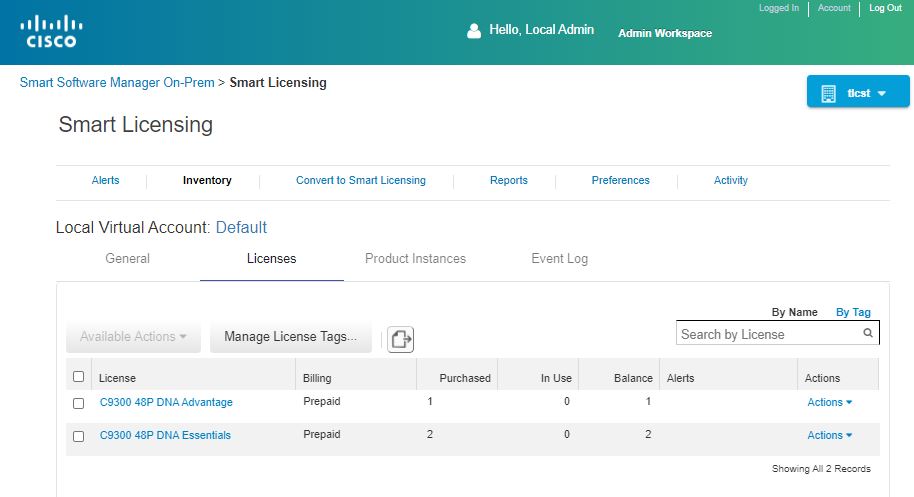Image resolution: width=914 pixels, height=497 pixels.
Task: Open Actions menu for DNA Essentials license
Action: point(829,435)
